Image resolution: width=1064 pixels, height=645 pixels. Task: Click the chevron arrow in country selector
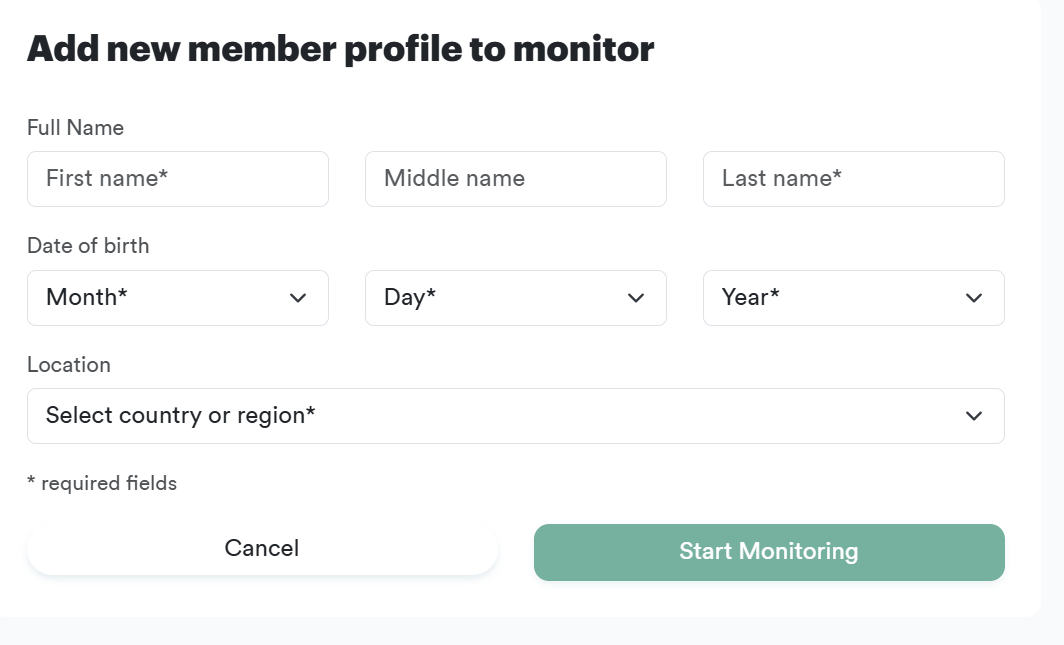[x=974, y=416]
